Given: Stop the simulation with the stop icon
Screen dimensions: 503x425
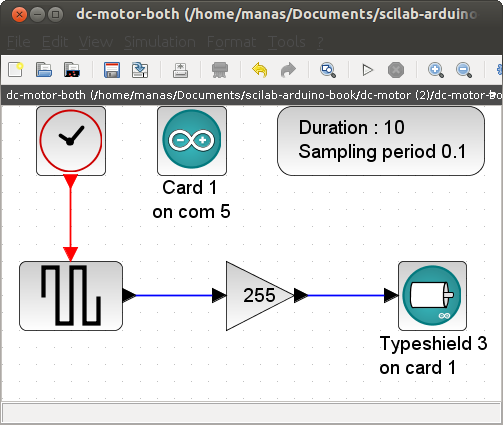Looking at the screenshot, I should click(x=396, y=70).
